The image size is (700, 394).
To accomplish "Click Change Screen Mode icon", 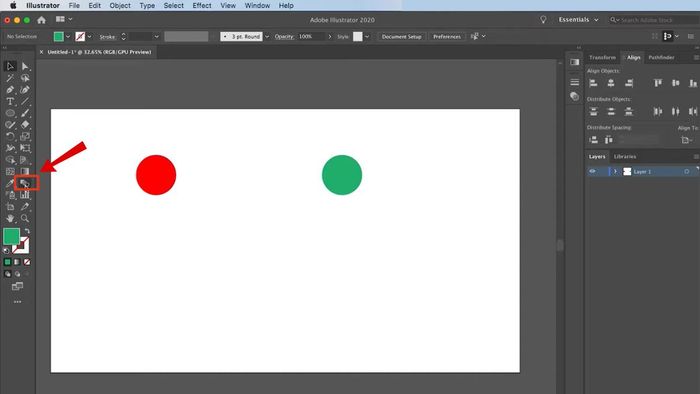I will pyautogui.click(x=17, y=286).
